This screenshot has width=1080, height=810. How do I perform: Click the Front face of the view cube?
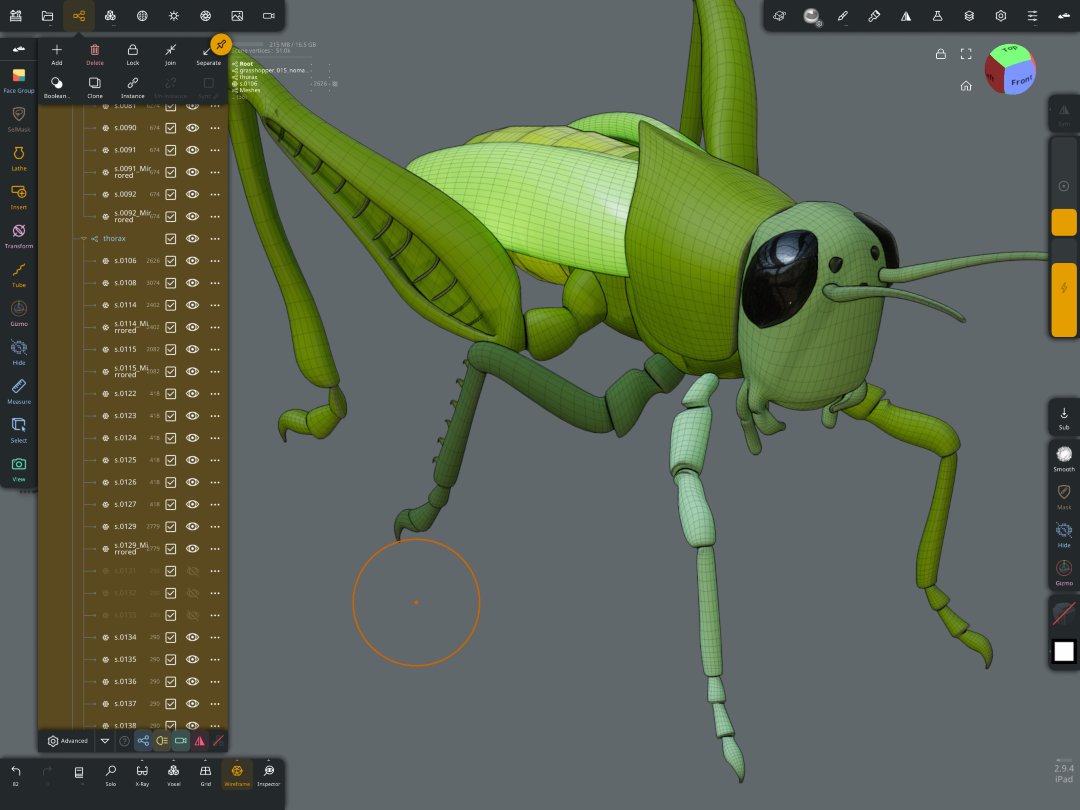1021,81
